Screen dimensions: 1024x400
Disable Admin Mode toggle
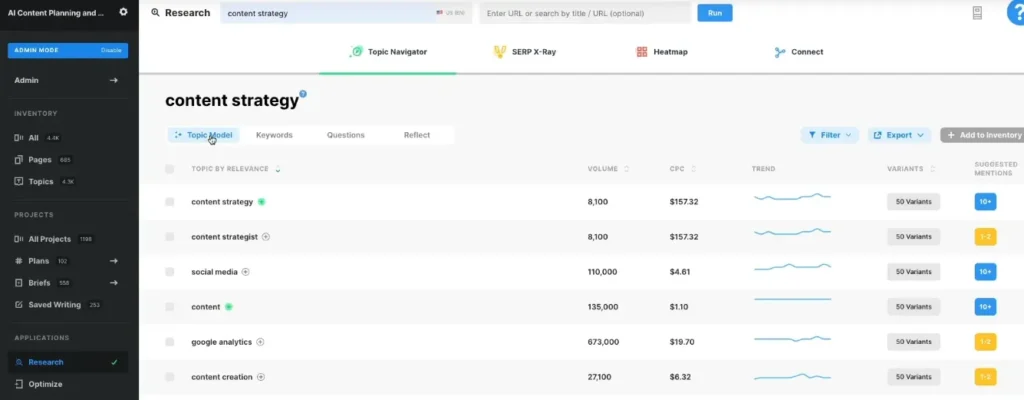point(111,50)
